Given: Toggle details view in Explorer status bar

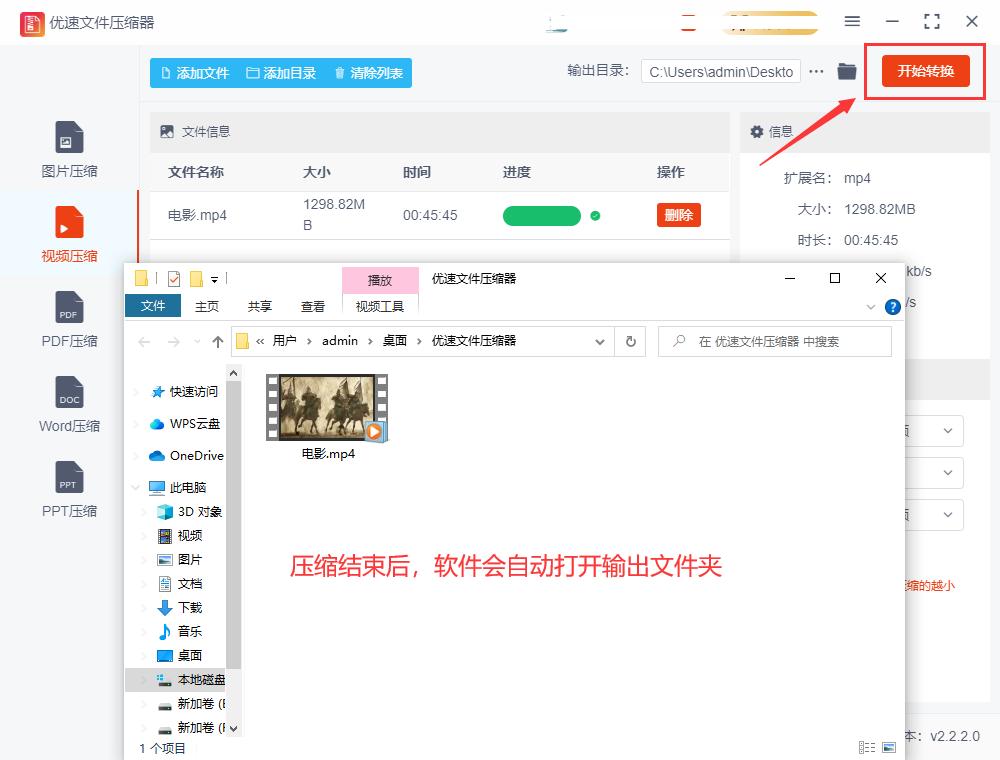Looking at the screenshot, I should pyautogui.click(x=865, y=747).
